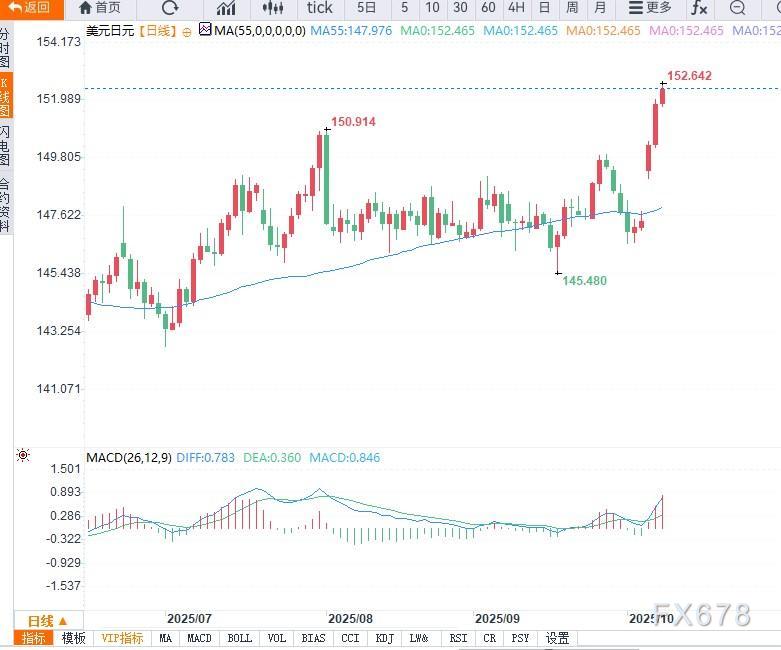Click the refresh icon in top toolbar
Screen dimensions: 781x650
click(x=170, y=8)
